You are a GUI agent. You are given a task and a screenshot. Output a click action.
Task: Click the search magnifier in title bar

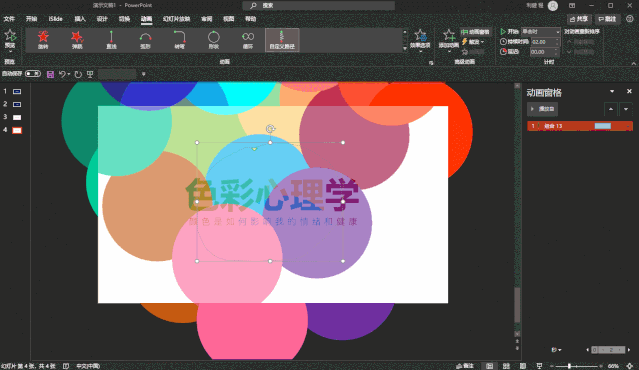(253, 5)
